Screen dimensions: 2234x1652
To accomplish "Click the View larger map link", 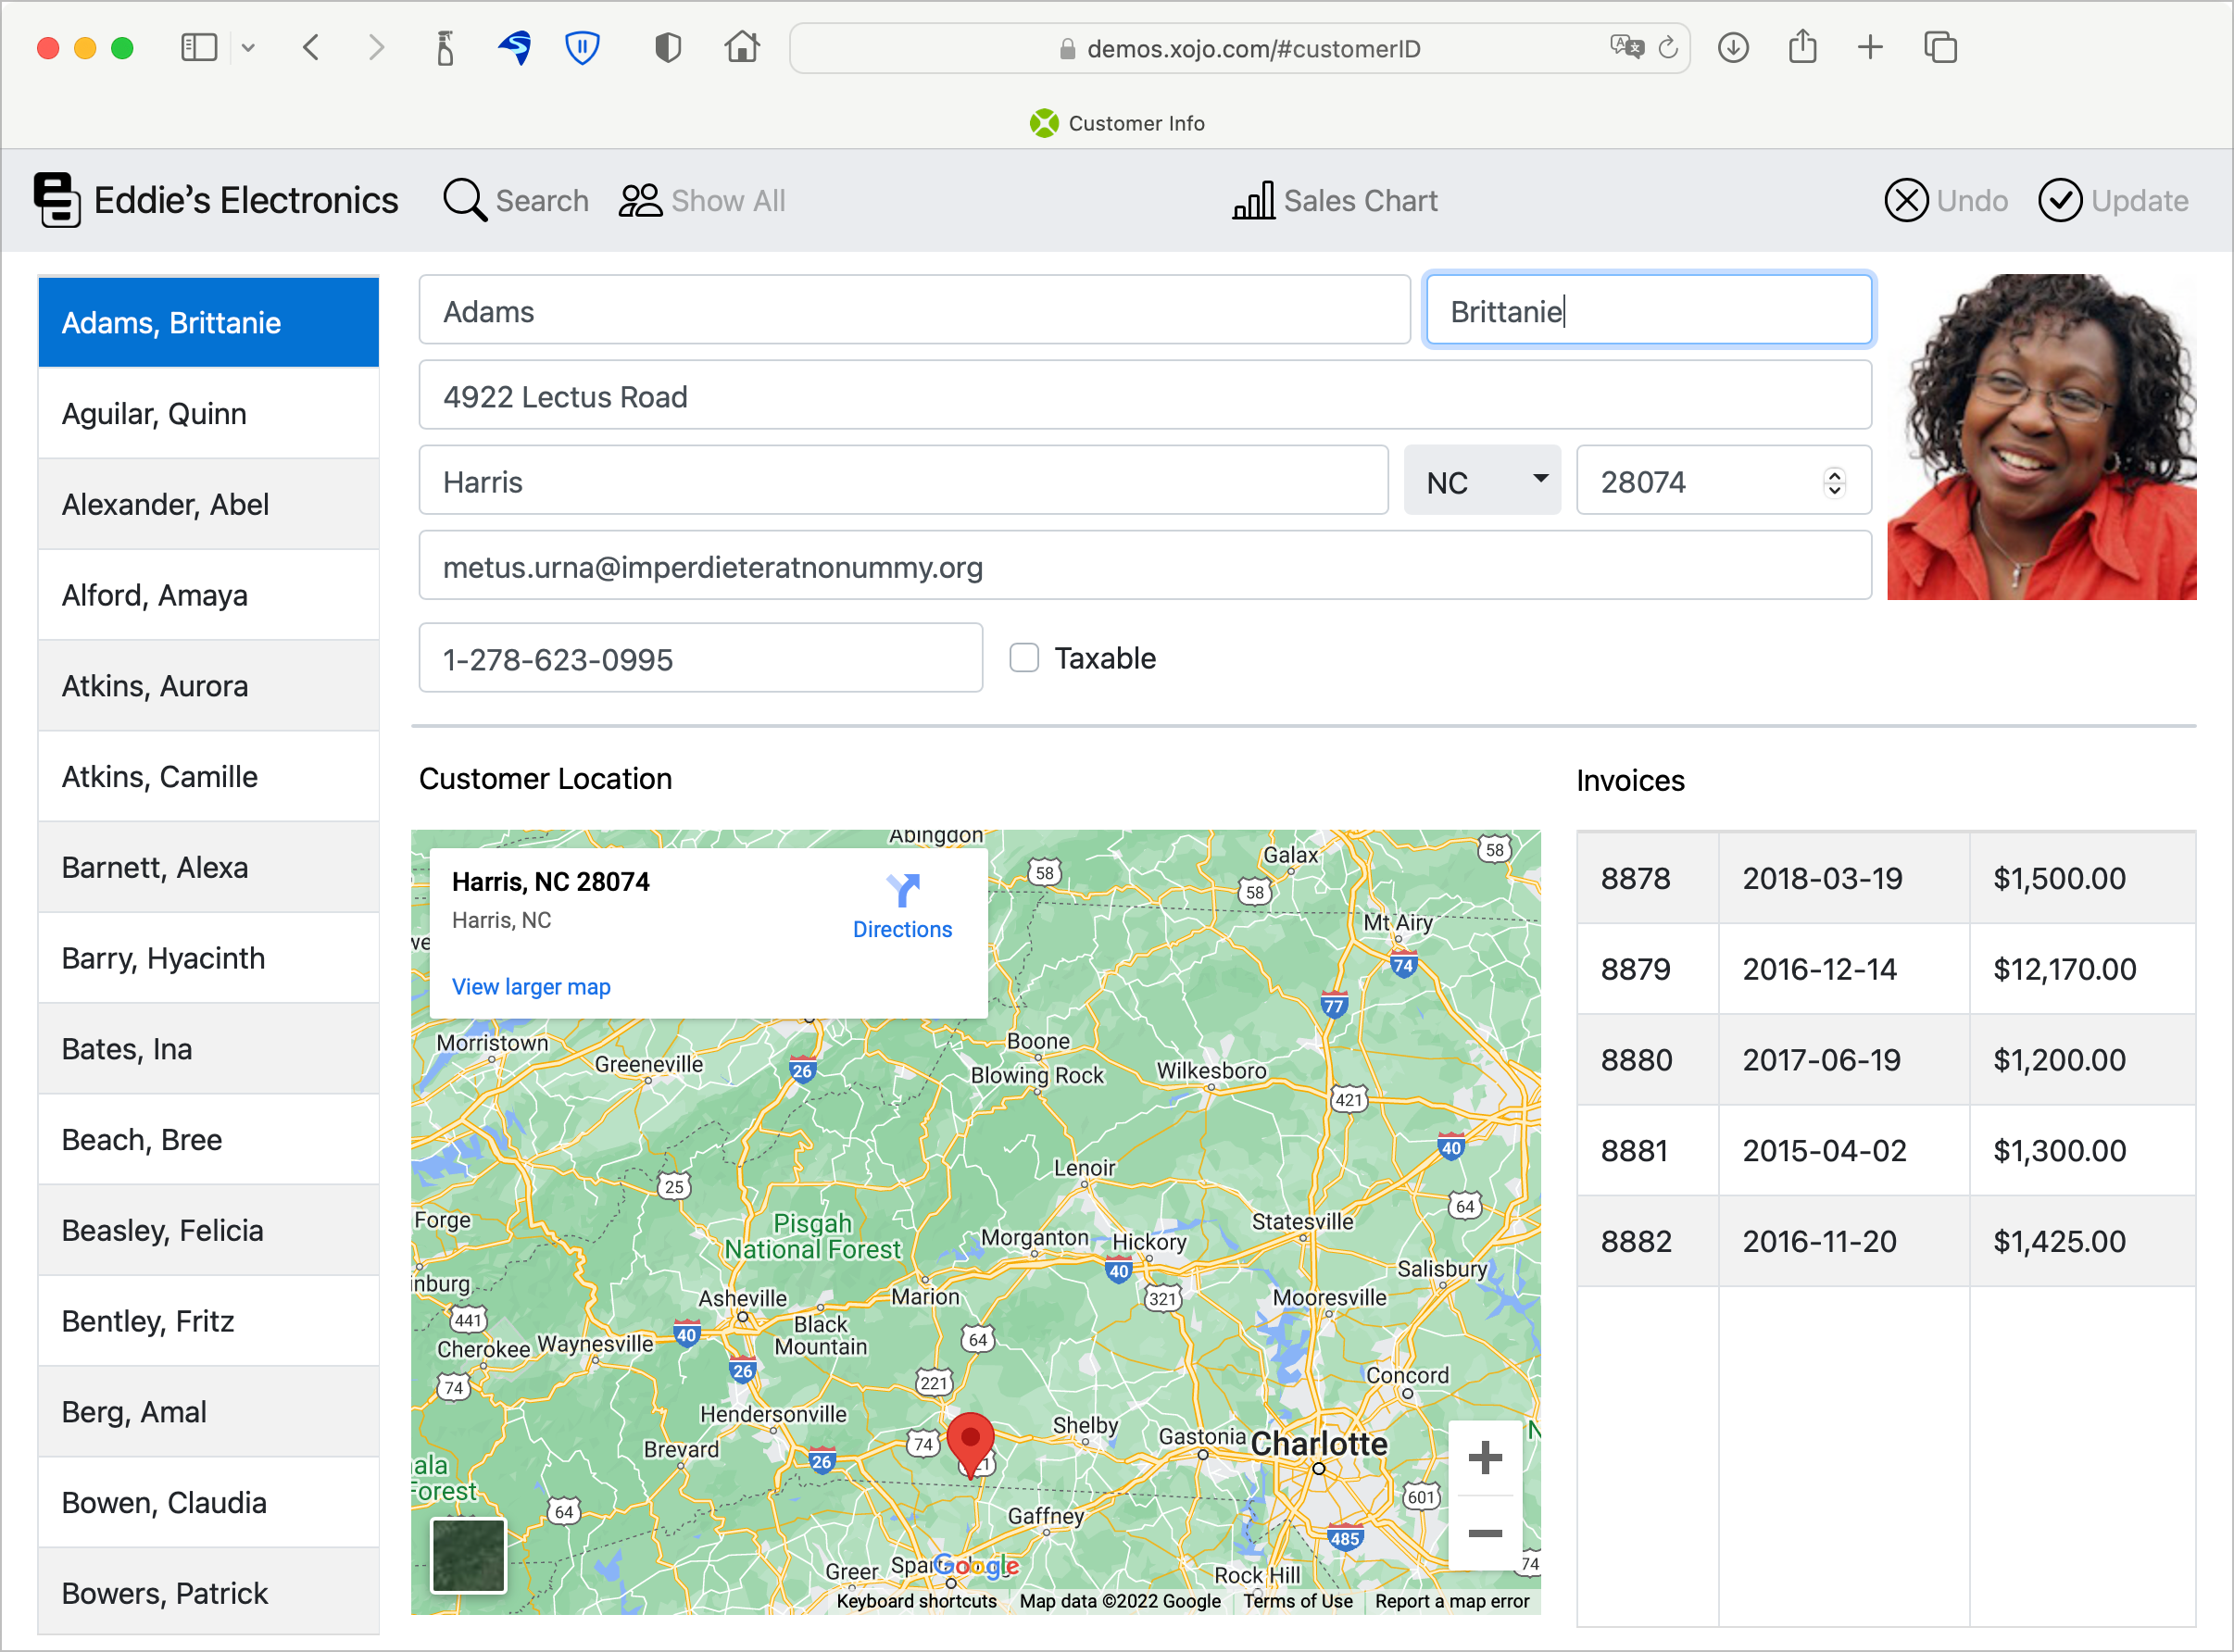I will [x=531, y=987].
